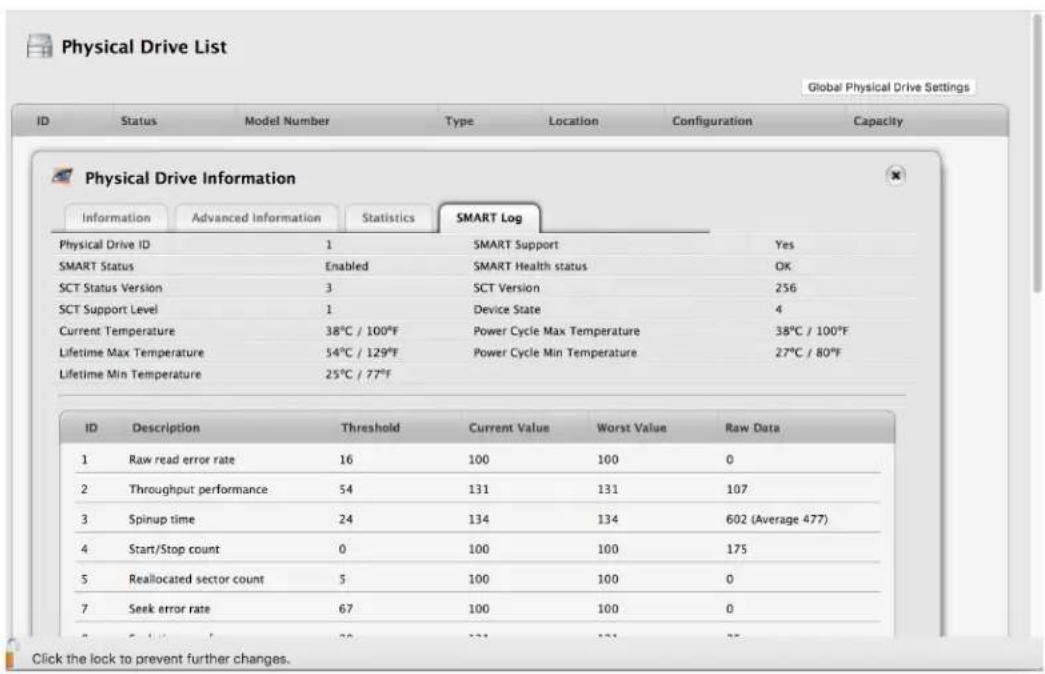
Task: Click the SCT Version value 256
Action: tap(786, 288)
